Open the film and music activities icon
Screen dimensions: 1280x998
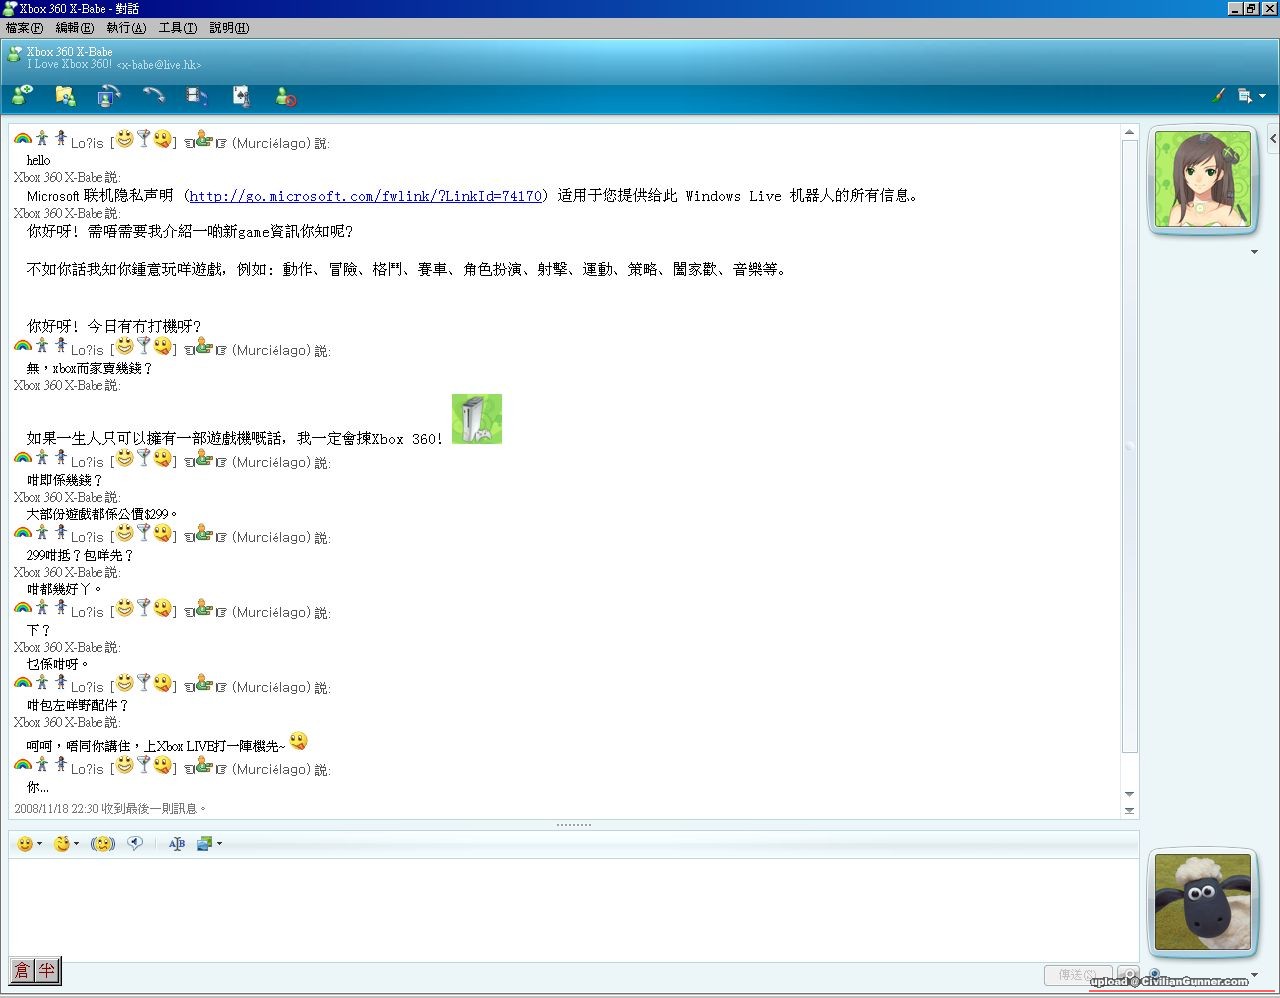(x=197, y=96)
